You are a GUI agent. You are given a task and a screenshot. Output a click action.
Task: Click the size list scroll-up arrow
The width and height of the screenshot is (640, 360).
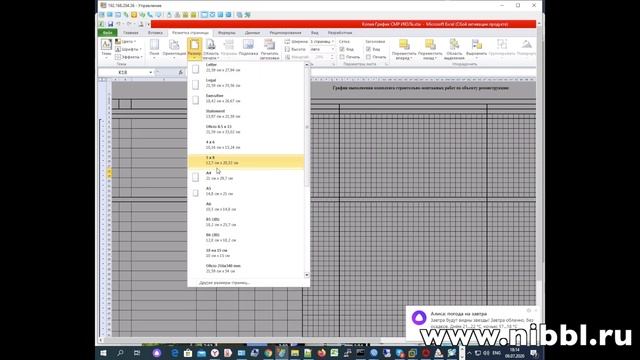[307, 65]
